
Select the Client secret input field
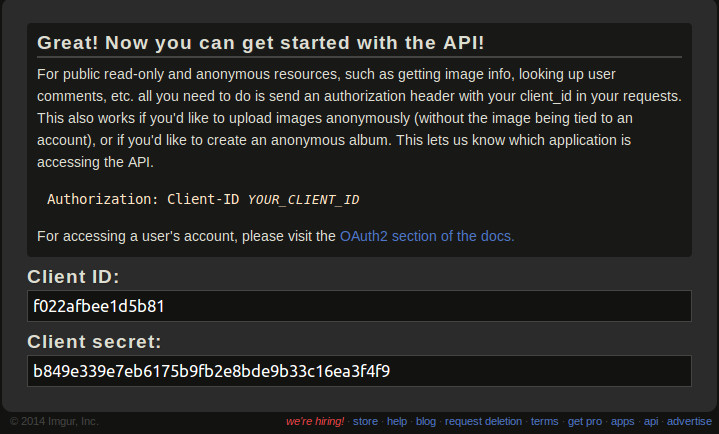click(x=359, y=371)
